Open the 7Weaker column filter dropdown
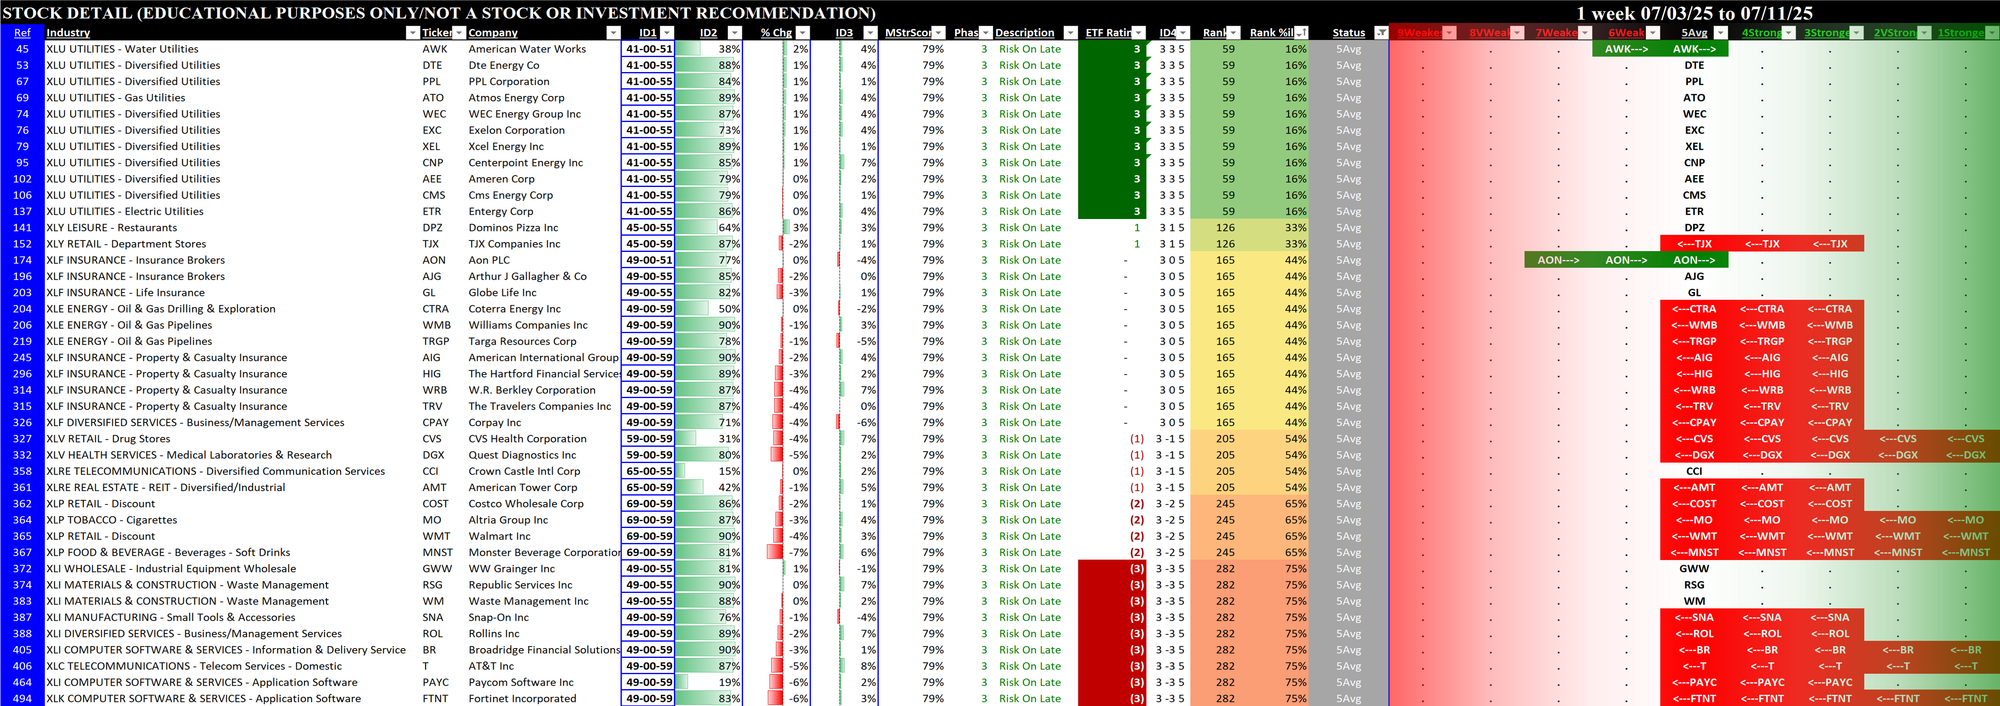This screenshot has width=2000, height=706. [1585, 33]
